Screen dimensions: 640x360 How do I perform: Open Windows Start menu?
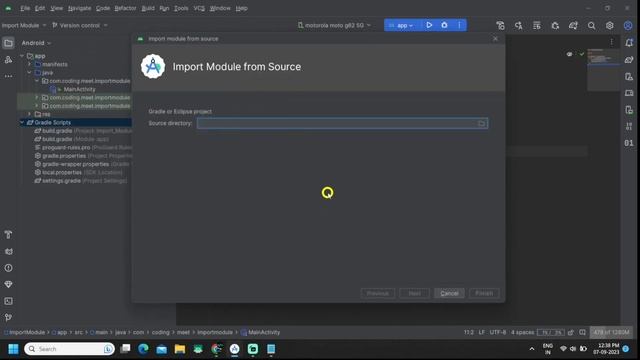coord(13,349)
